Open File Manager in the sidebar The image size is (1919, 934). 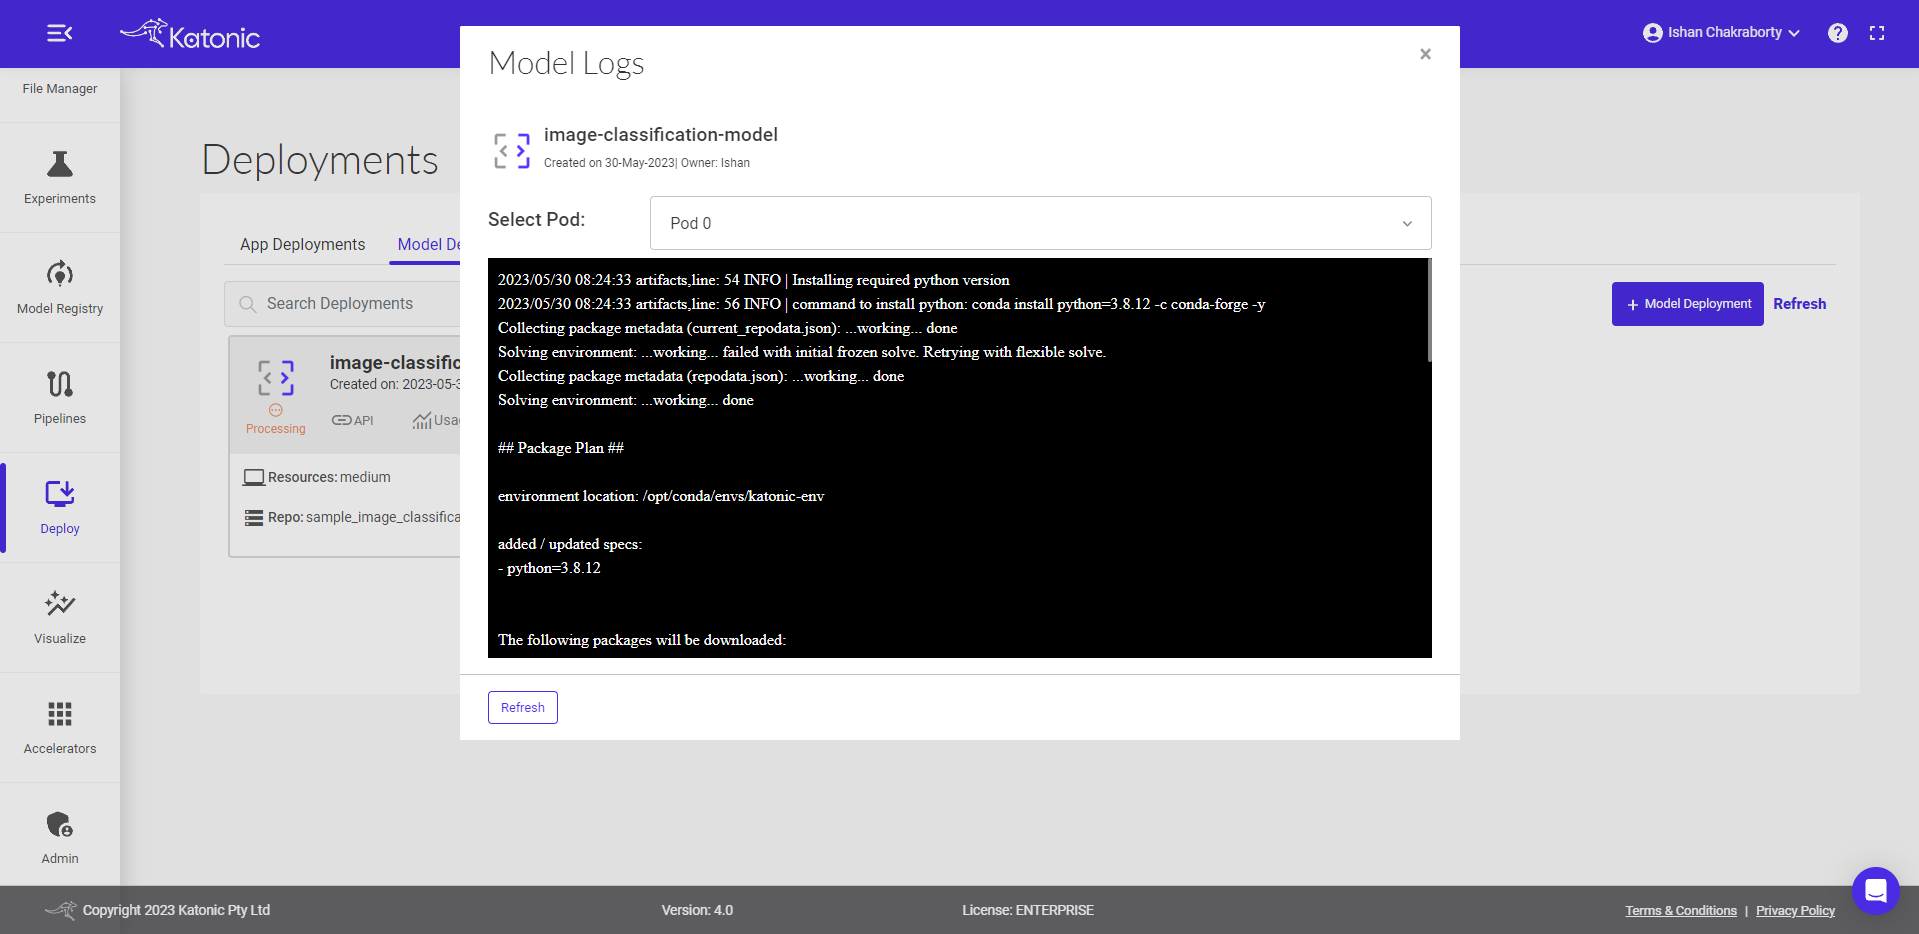(x=60, y=89)
